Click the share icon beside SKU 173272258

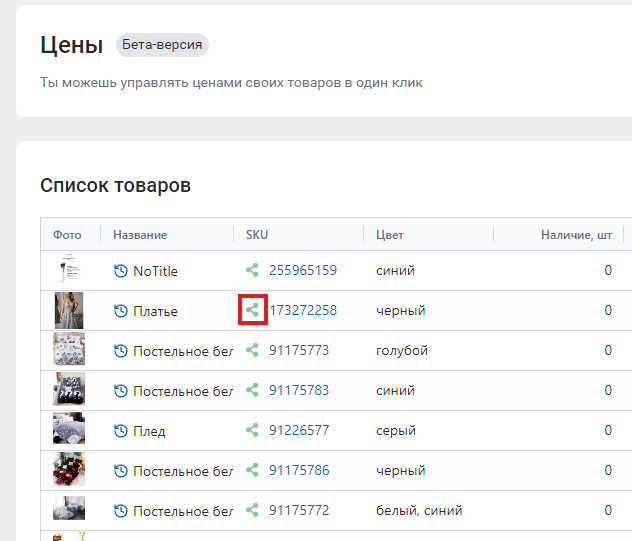click(252, 310)
